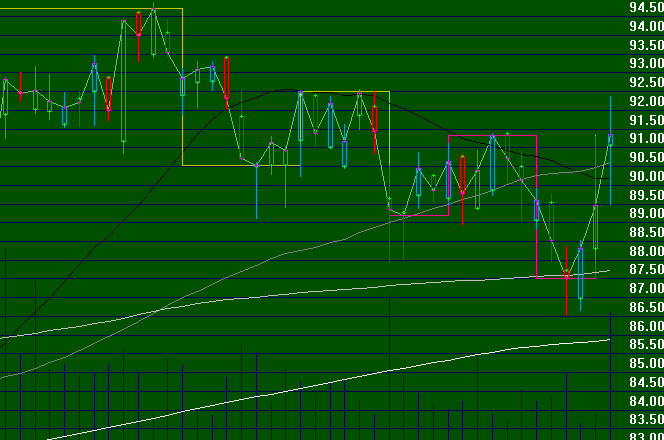Viewport: 664px width, 440px height.
Task: Click the 89.50 price level label
Action: [x=647, y=195]
